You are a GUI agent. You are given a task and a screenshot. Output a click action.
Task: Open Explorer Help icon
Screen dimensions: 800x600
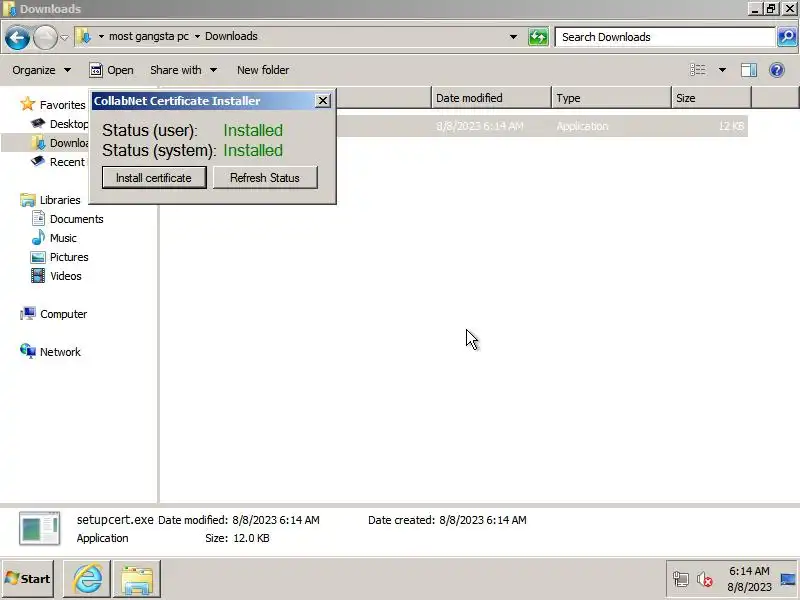tap(777, 70)
